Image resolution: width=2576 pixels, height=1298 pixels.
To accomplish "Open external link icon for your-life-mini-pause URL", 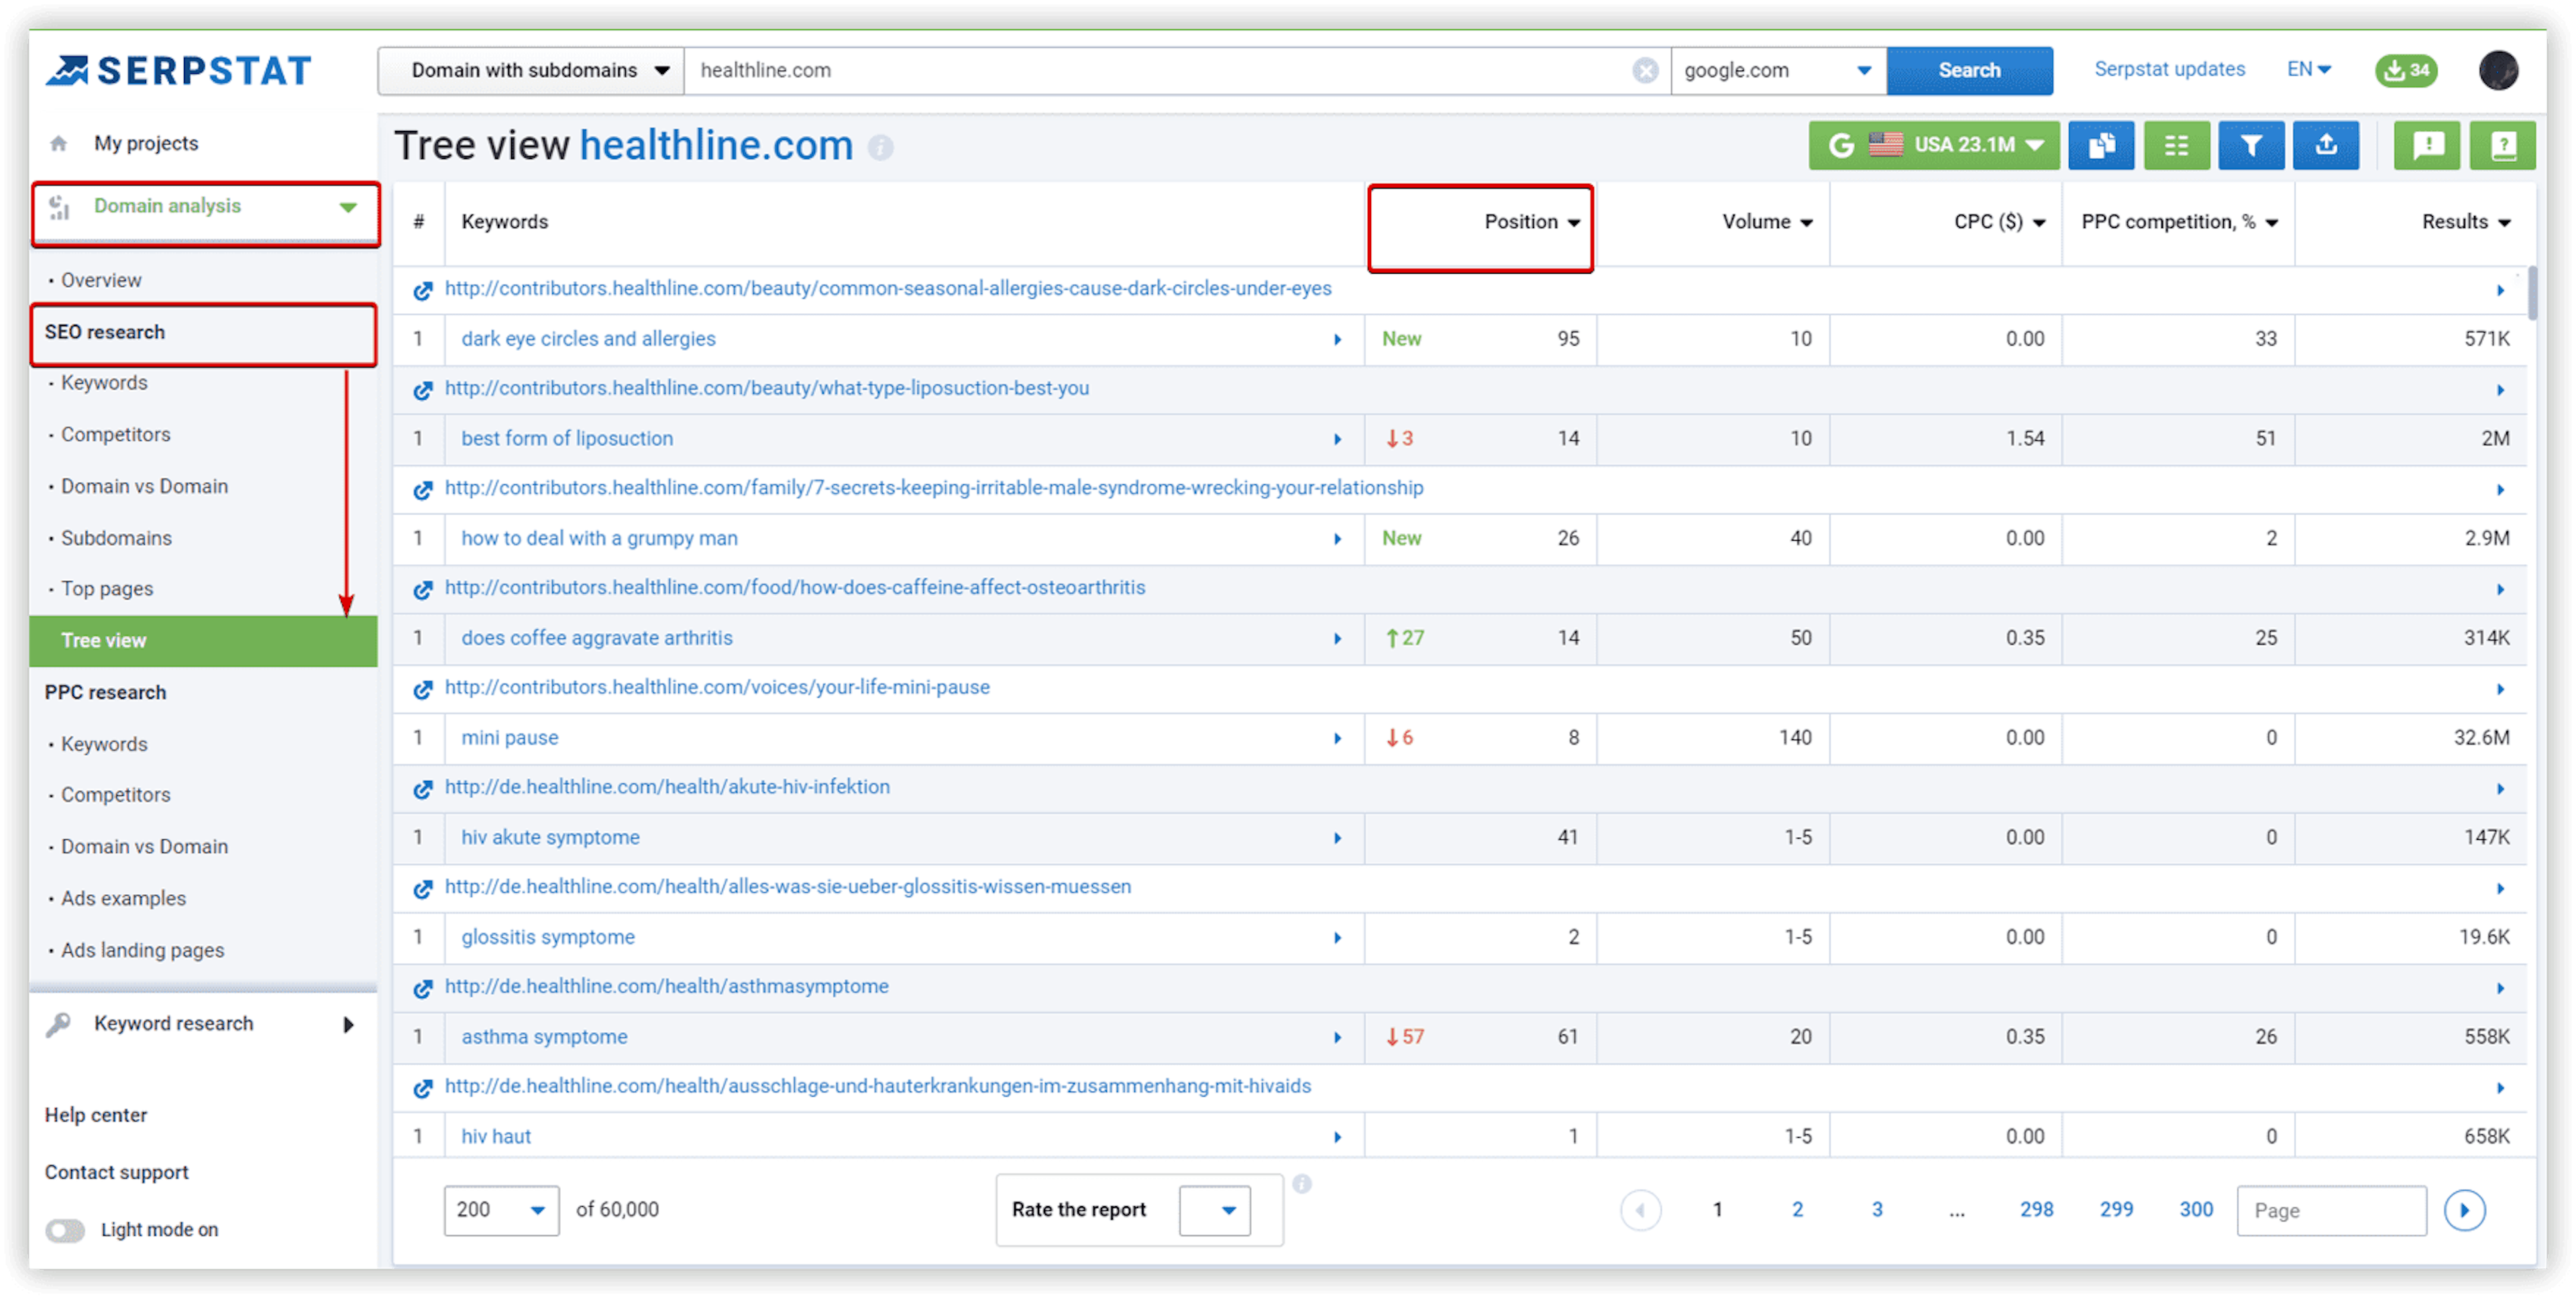I will 423,689.
